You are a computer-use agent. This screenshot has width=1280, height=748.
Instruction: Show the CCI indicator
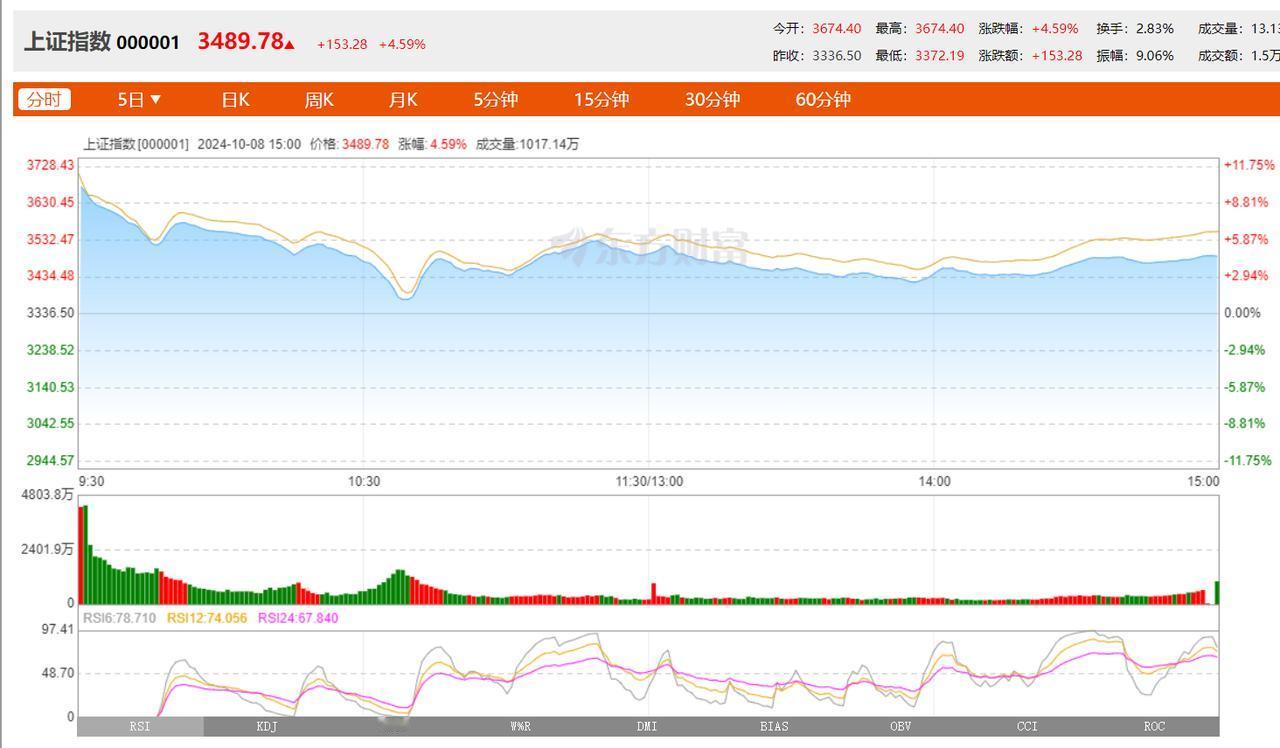(1028, 727)
